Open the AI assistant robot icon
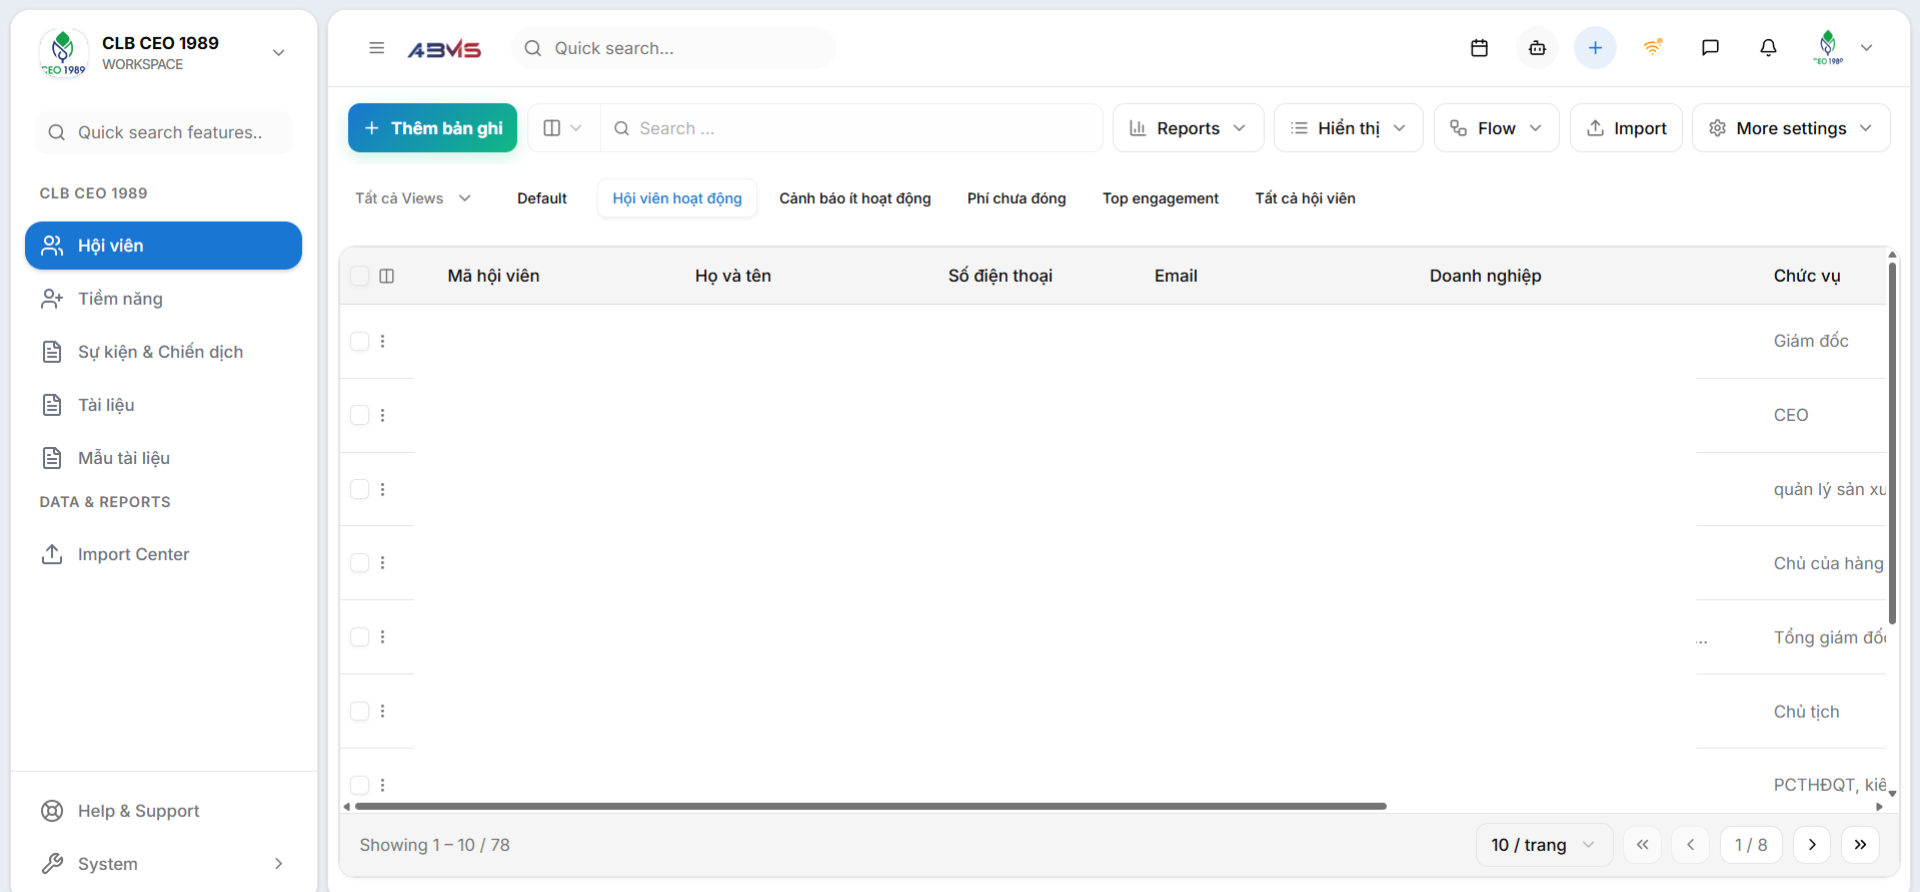 pos(1537,48)
